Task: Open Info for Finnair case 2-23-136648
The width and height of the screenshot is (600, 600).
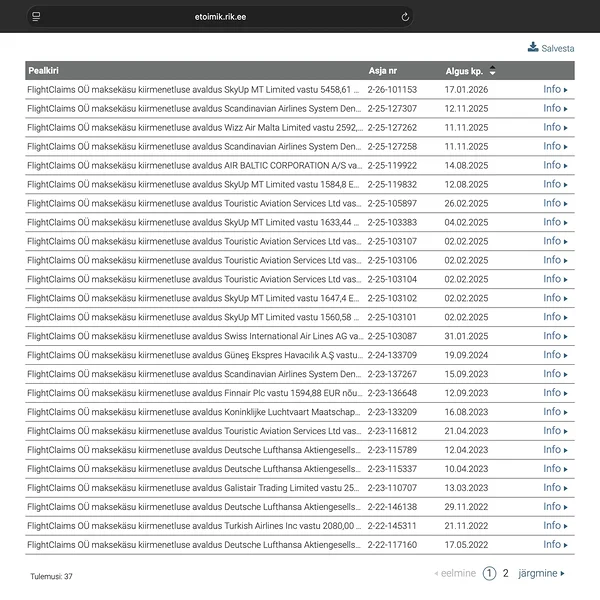Action: tap(552, 393)
